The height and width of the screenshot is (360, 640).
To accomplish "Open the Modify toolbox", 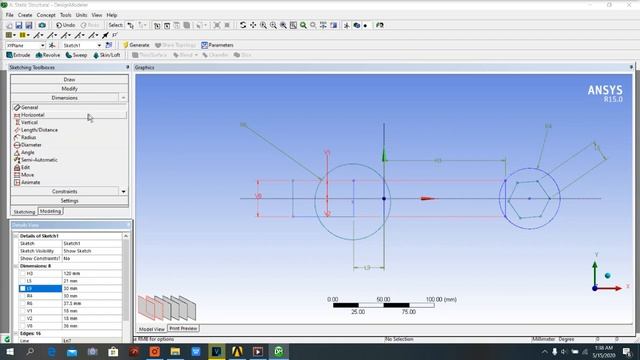I will 69,89.
